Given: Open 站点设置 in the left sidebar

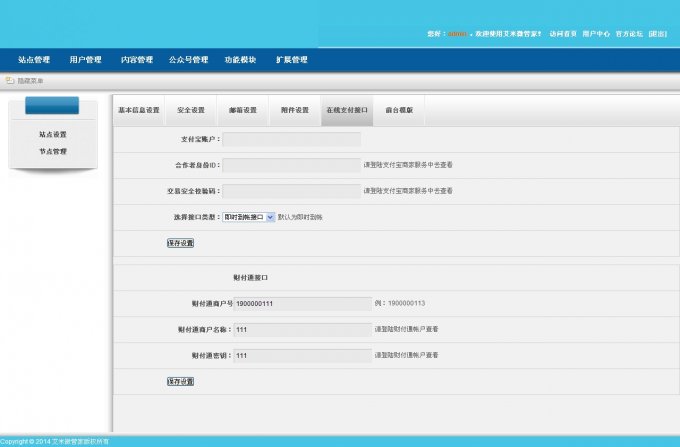Looking at the screenshot, I should (x=53, y=134).
